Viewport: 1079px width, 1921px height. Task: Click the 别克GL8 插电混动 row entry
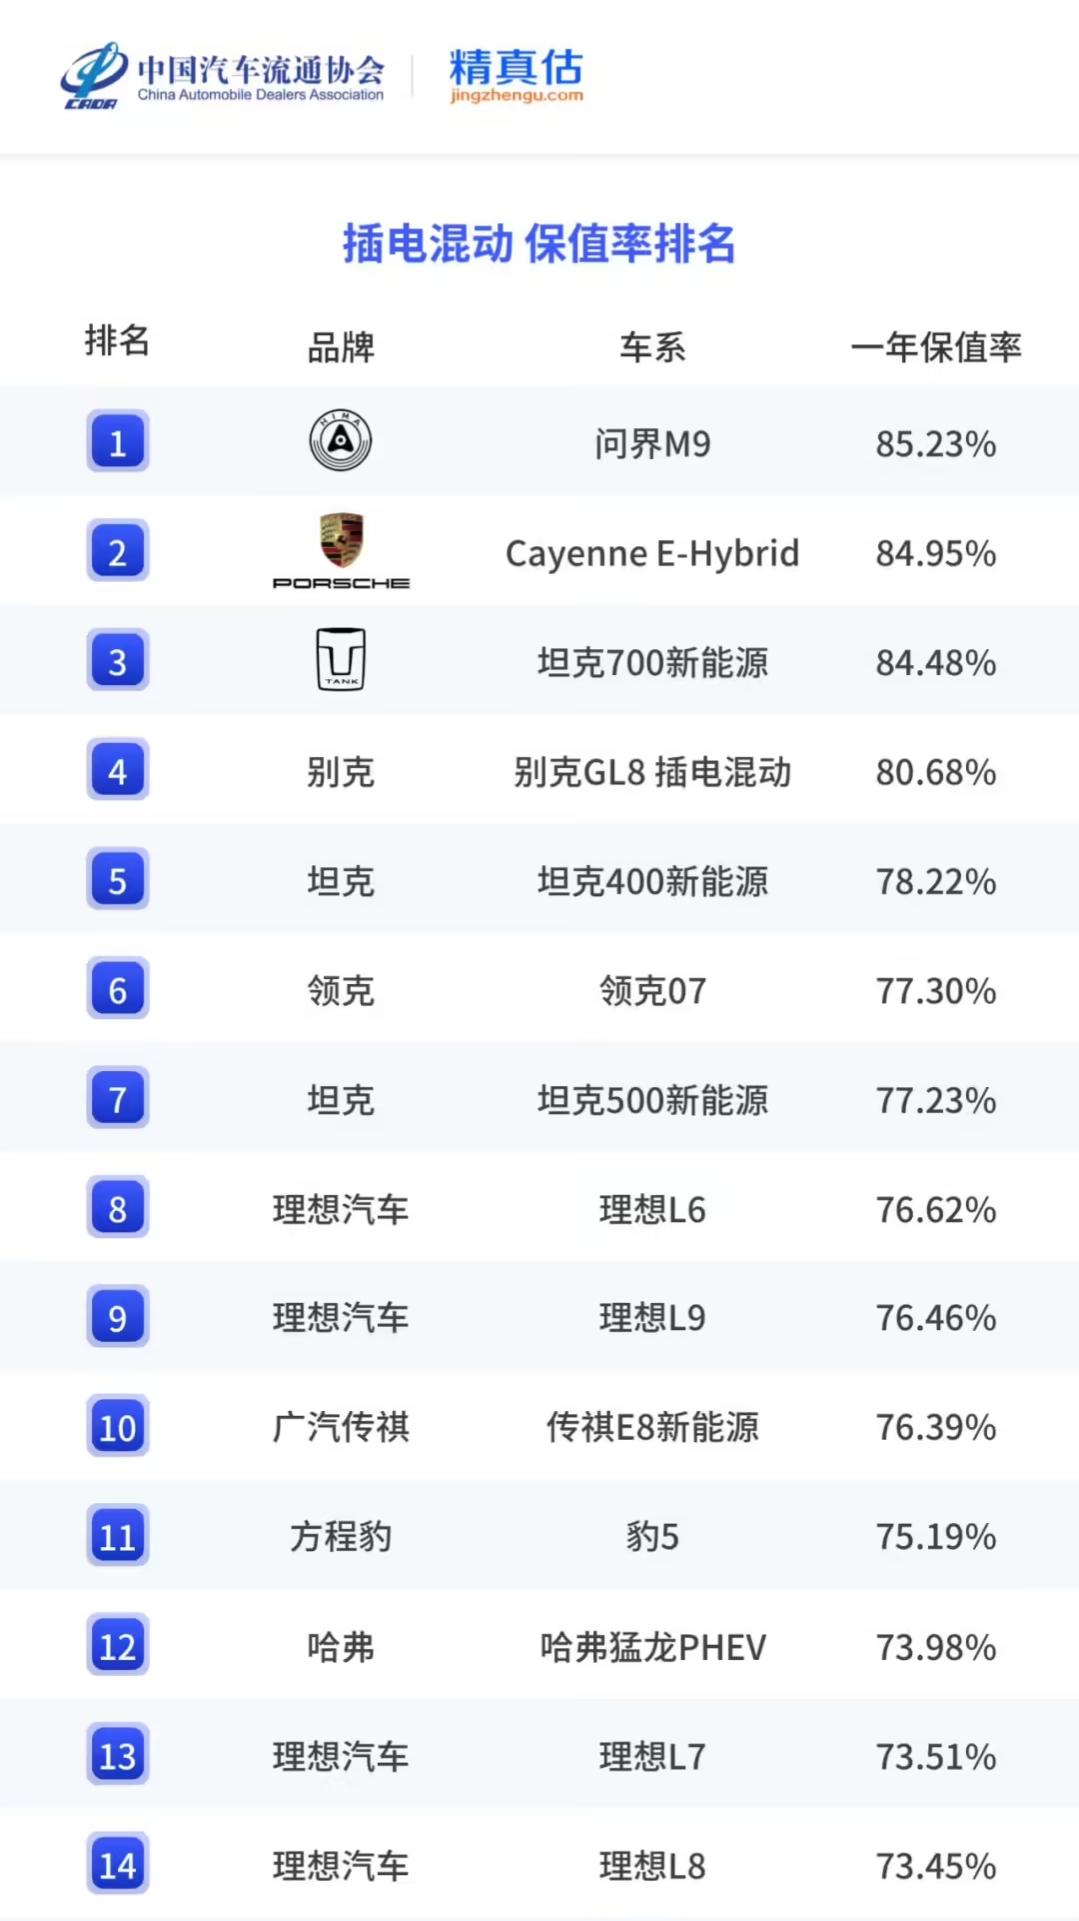[652, 771]
